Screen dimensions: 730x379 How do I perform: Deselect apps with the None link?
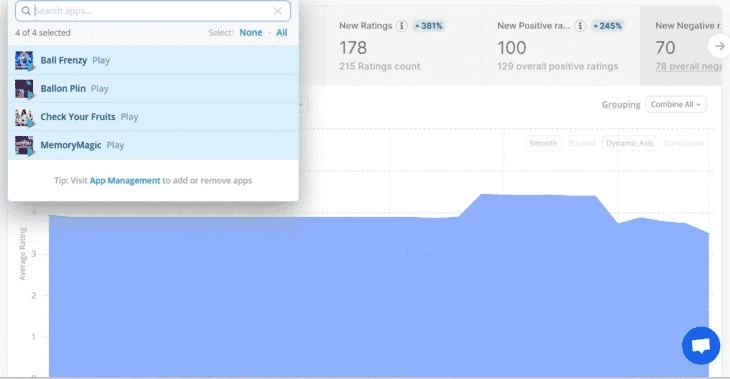pos(250,33)
